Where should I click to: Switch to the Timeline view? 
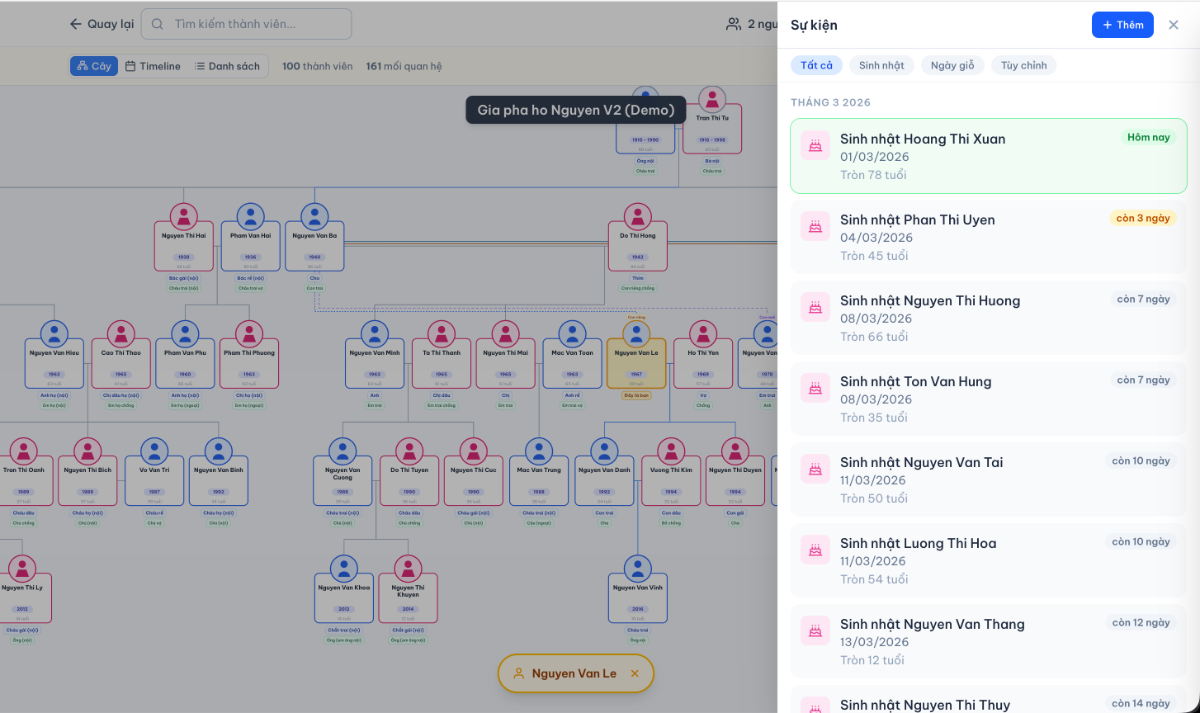tap(153, 66)
